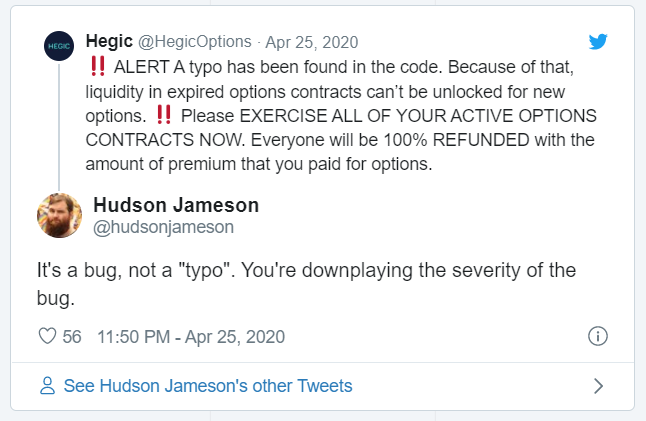Open the quoted Hegic ALERT tweet text
646x421 pixels.
(x=341, y=116)
